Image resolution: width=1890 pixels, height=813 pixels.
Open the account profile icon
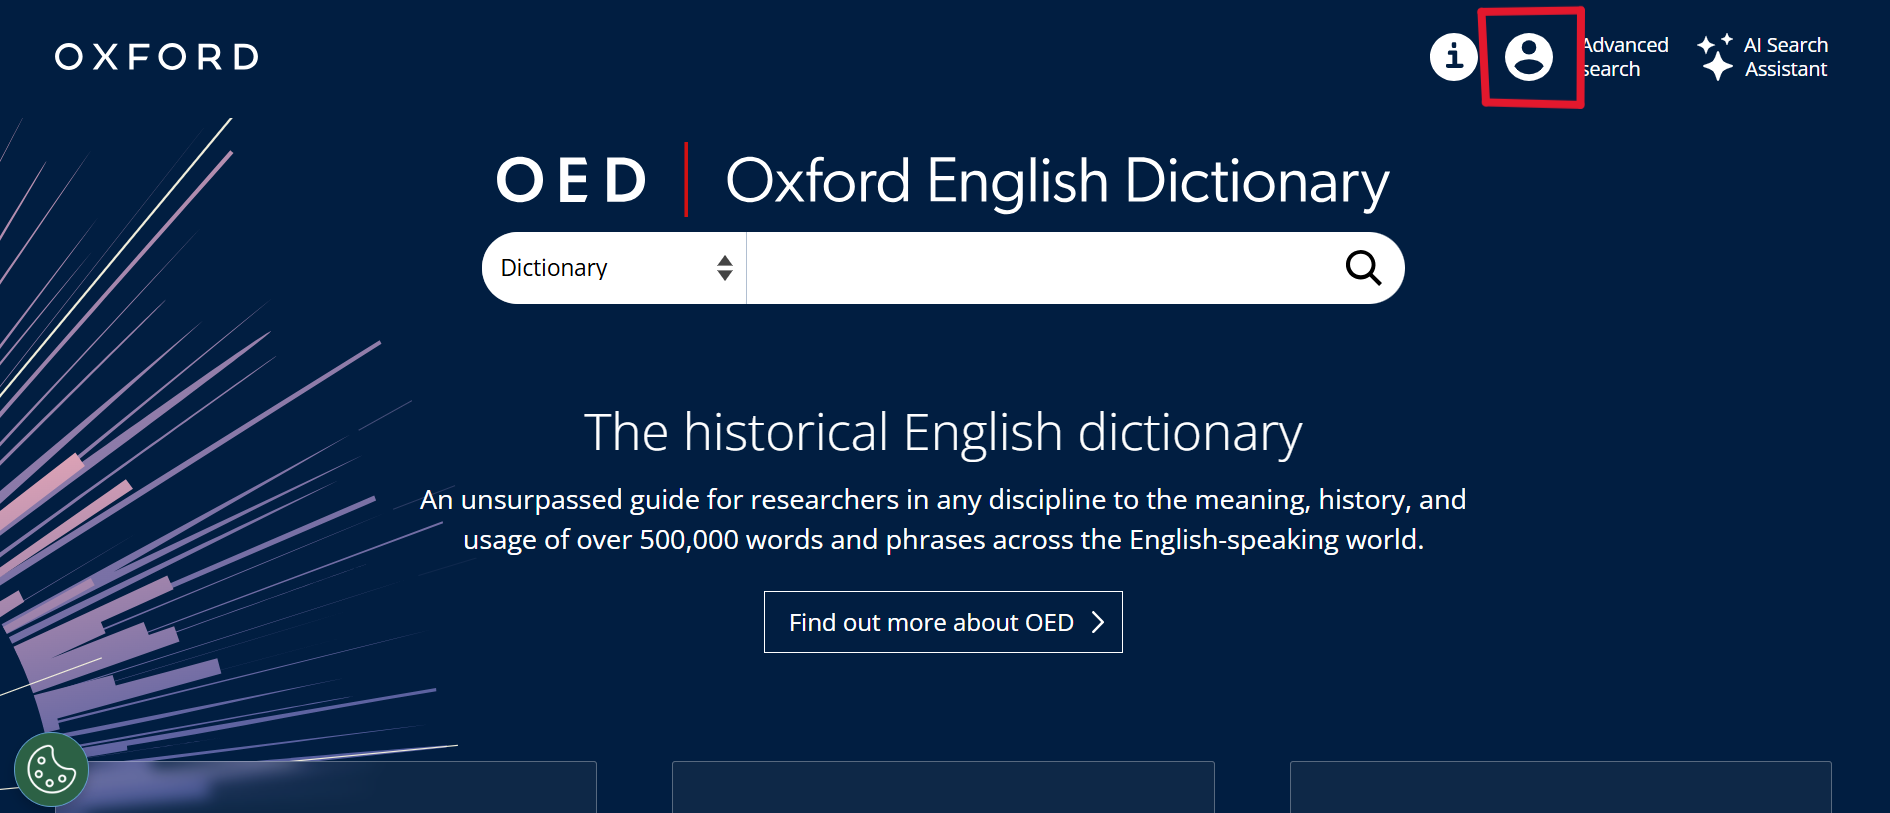(x=1529, y=57)
